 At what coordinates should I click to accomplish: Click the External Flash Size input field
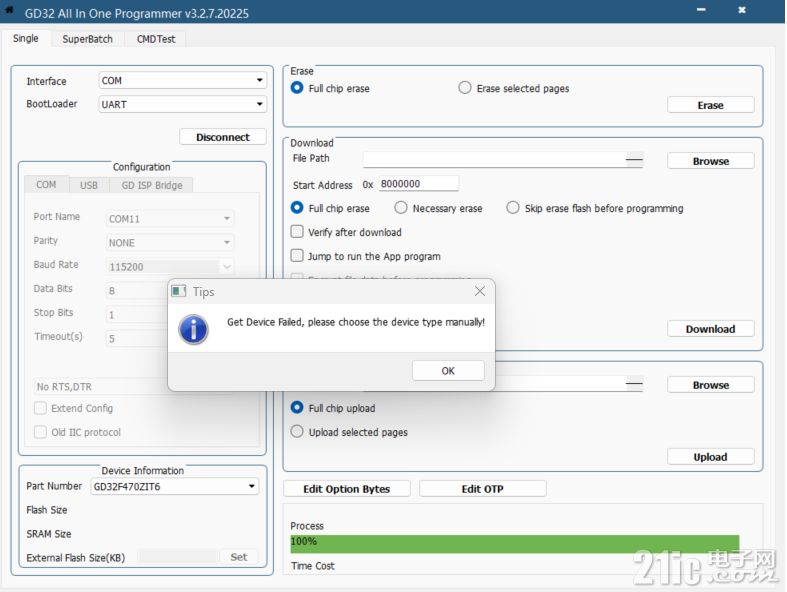click(178, 556)
